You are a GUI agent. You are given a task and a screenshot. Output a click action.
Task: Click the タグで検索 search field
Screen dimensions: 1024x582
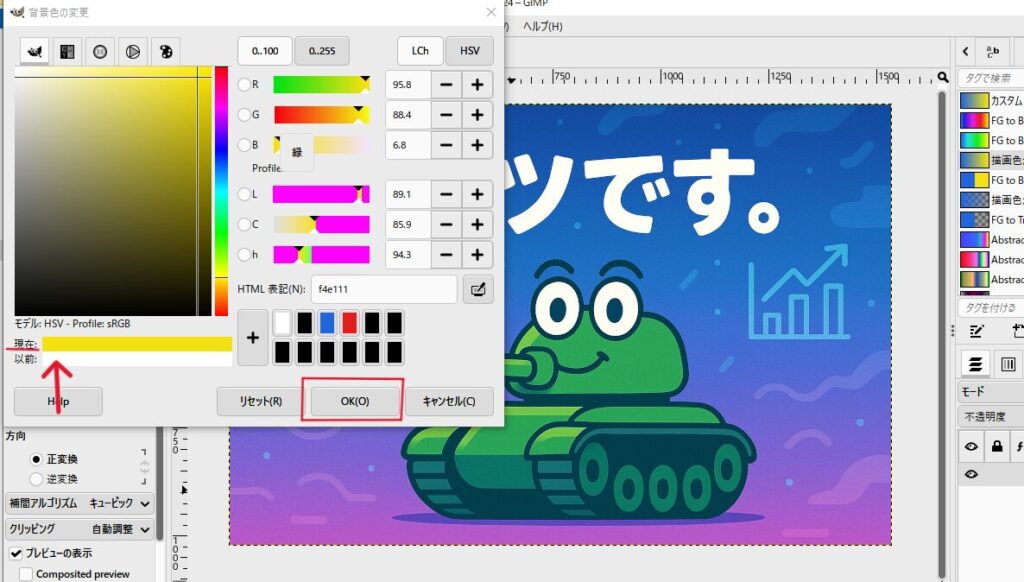coord(991,78)
